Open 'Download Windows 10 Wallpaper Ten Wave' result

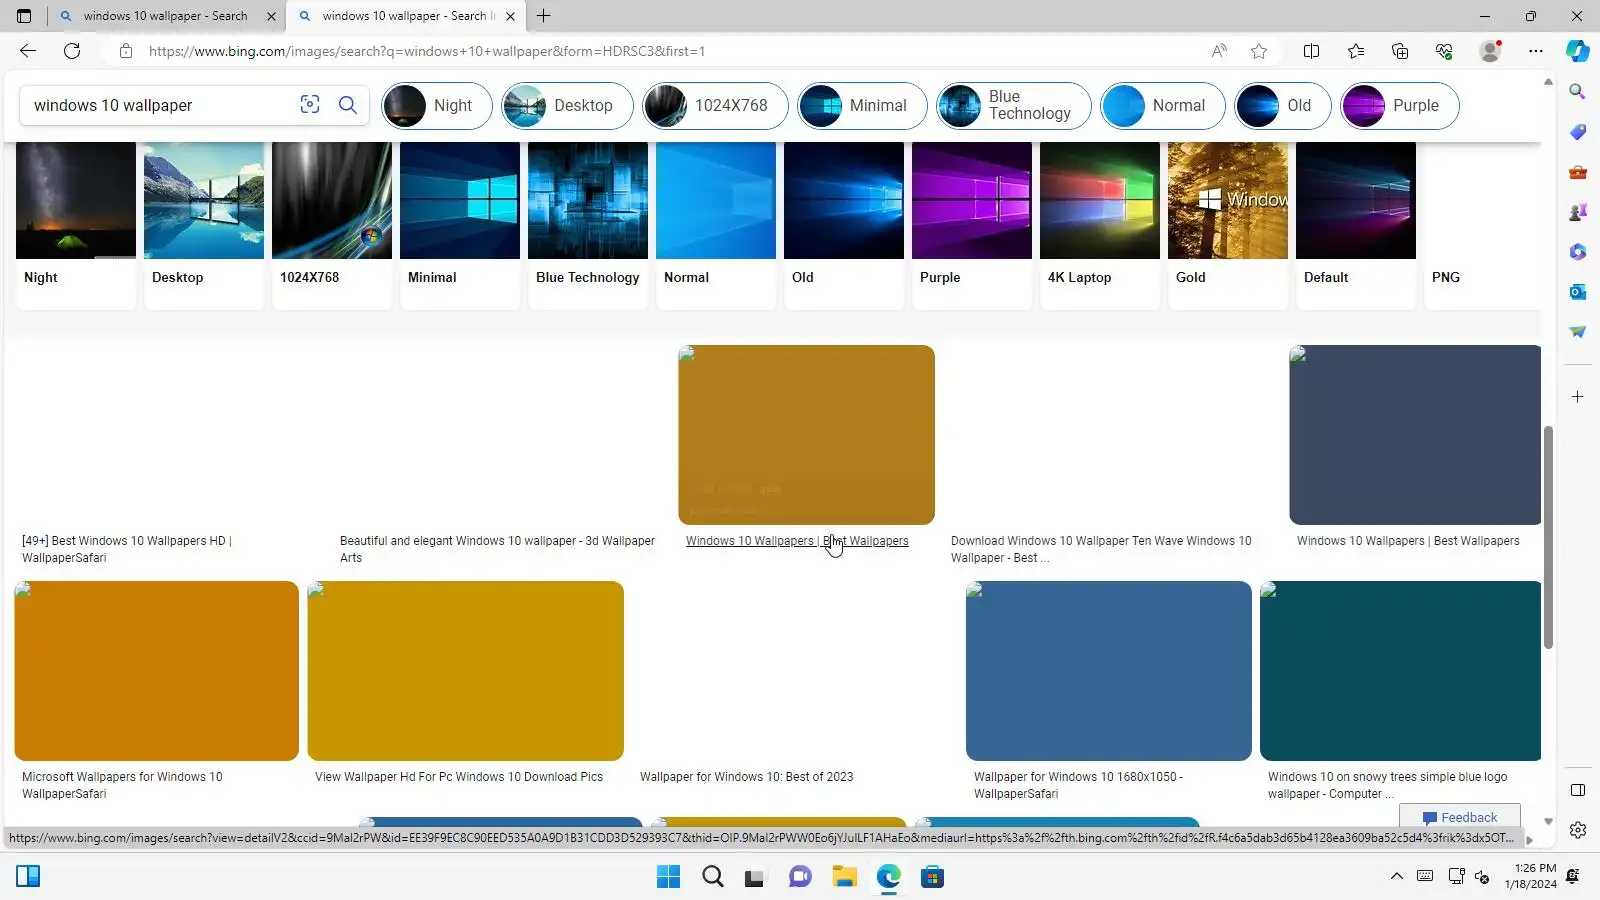point(1101,549)
